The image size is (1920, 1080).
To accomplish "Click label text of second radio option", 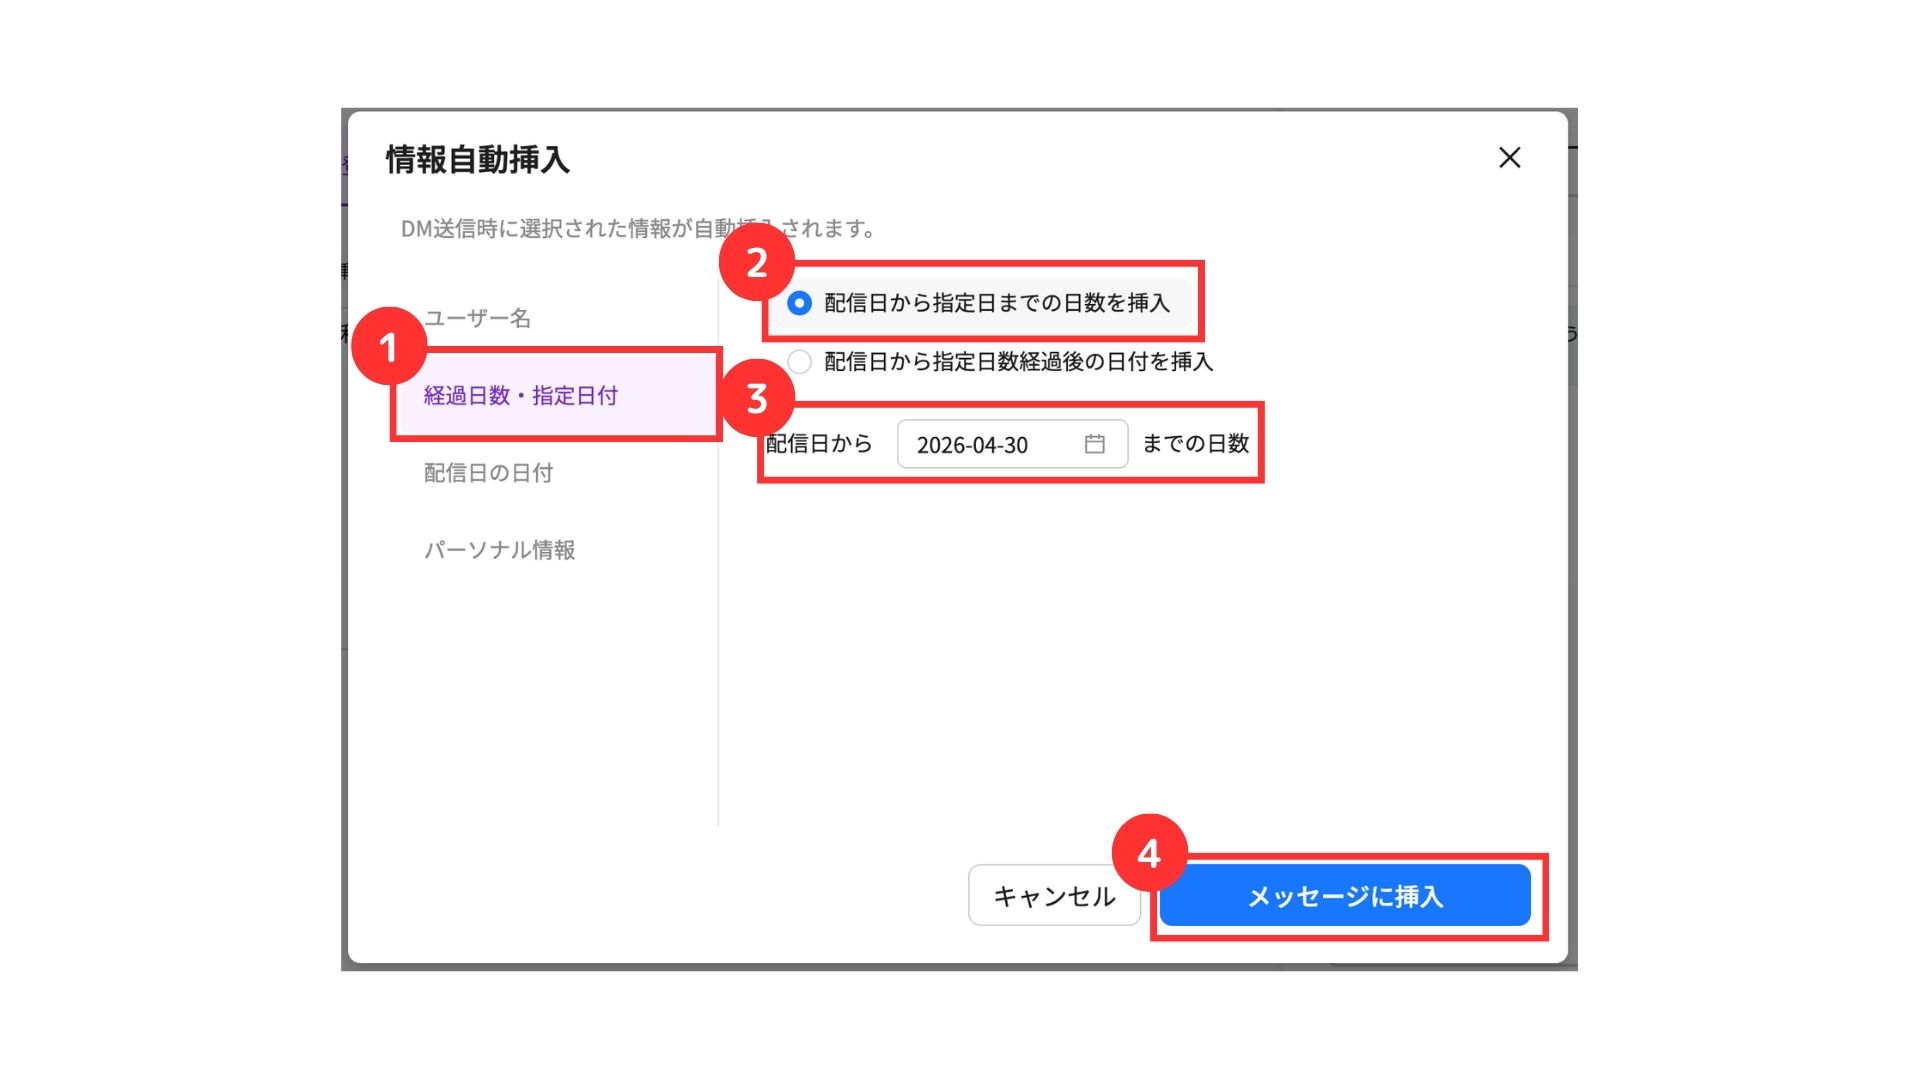I will (x=1018, y=362).
